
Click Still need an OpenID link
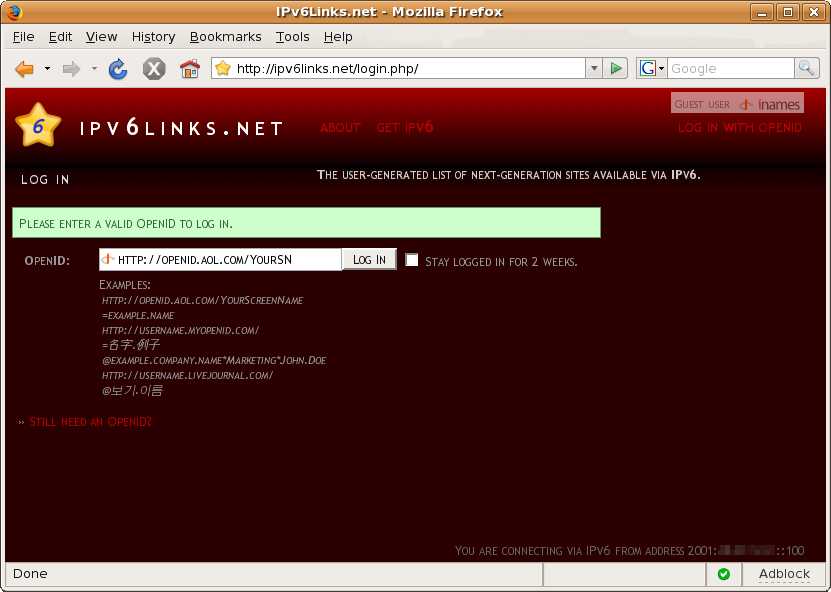tap(90, 422)
